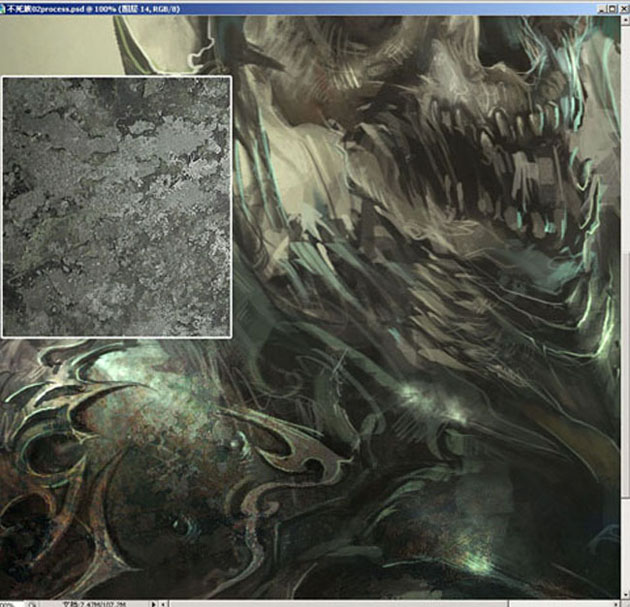Click the horizontal scrollbar track at bottom
This screenshot has width=630, height=607.
pyautogui.click(x=400, y=603)
